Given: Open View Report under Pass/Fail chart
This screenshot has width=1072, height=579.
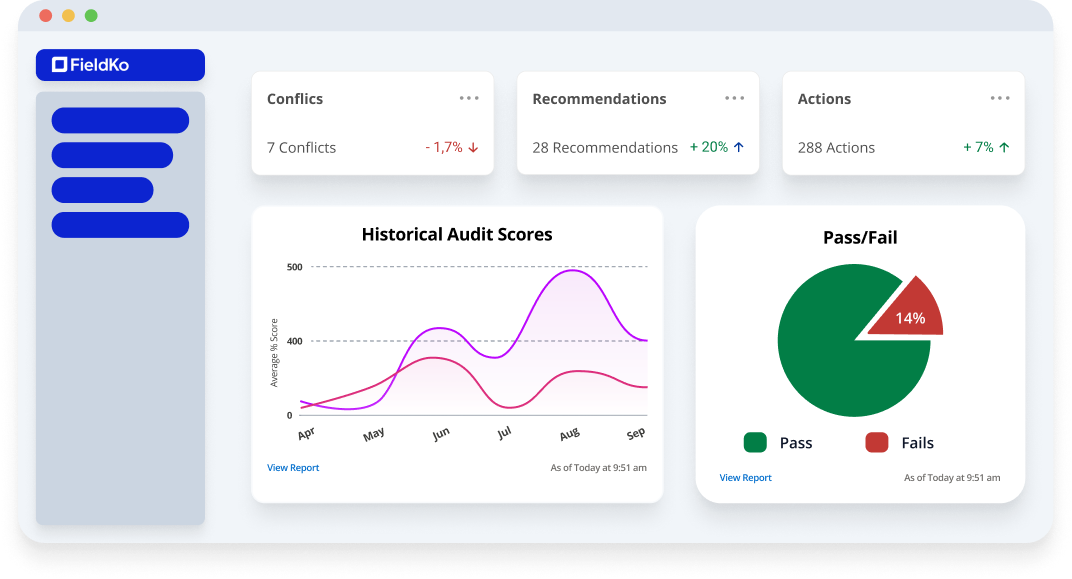Looking at the screenshot, I should pos(745,478).
